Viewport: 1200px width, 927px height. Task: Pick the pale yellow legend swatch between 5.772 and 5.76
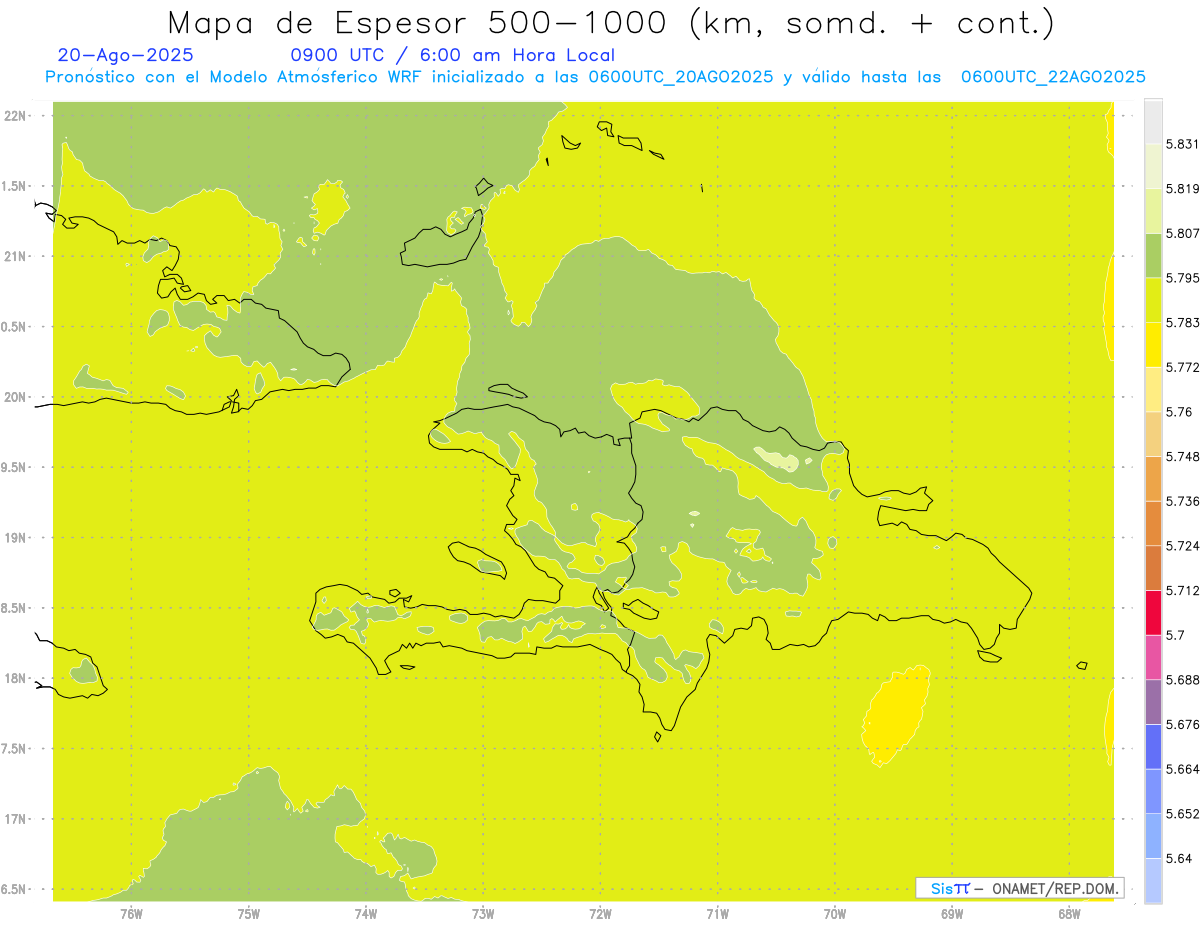(1153, 389)
